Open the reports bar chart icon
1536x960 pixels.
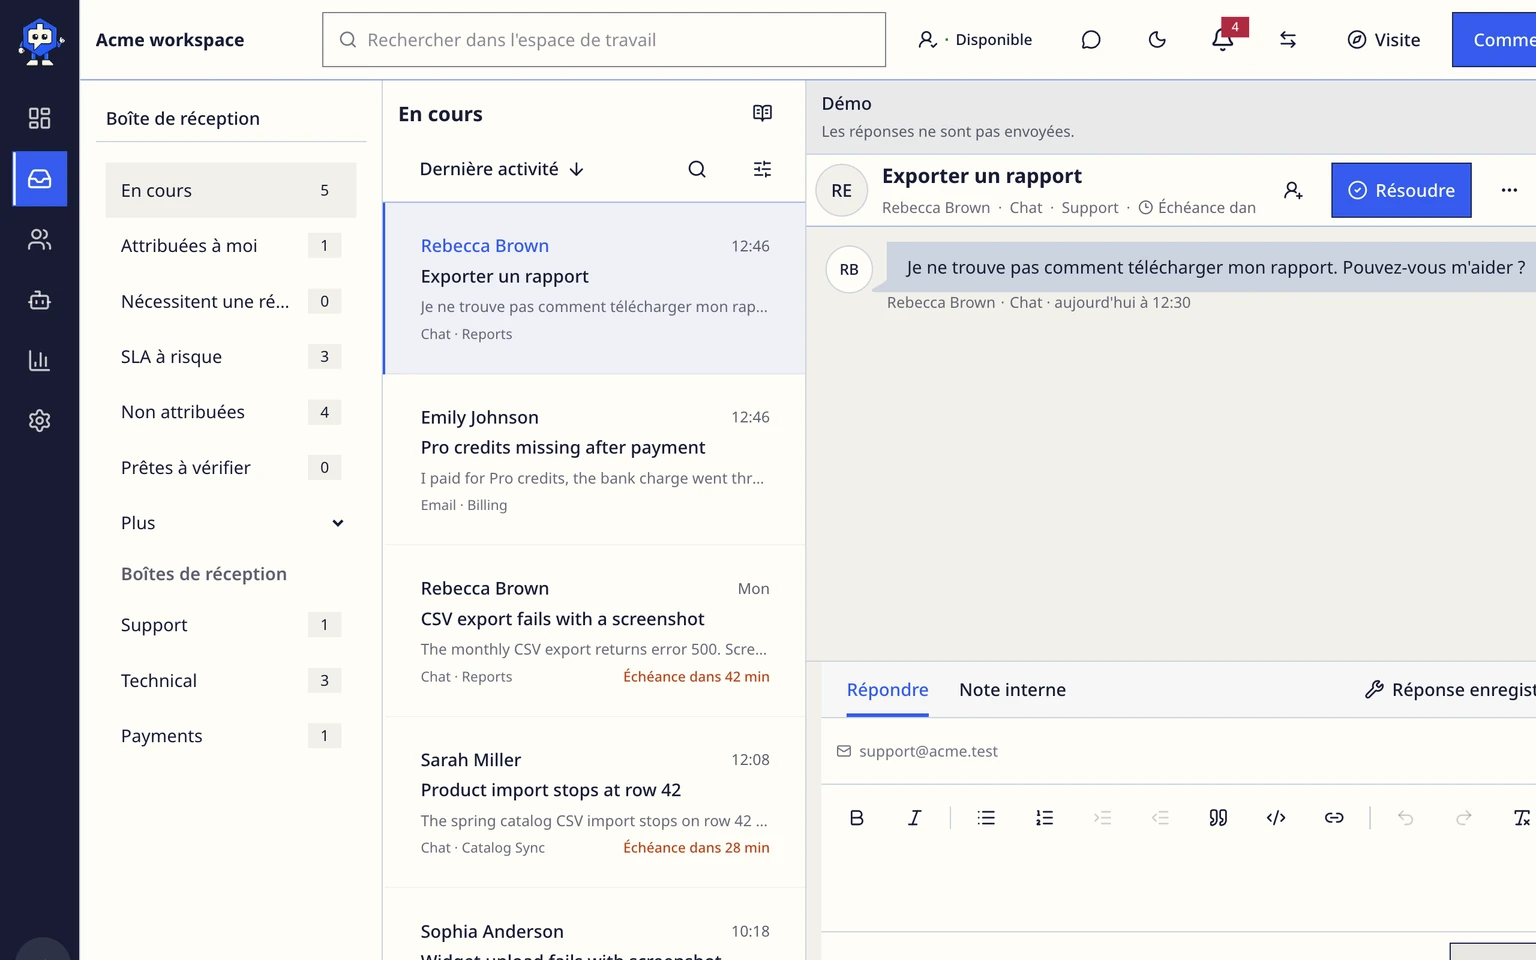39,361
